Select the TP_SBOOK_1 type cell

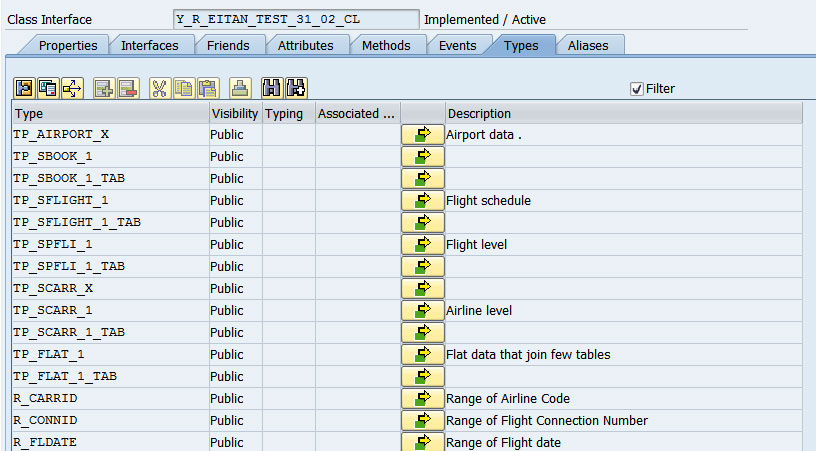[110, 156]
